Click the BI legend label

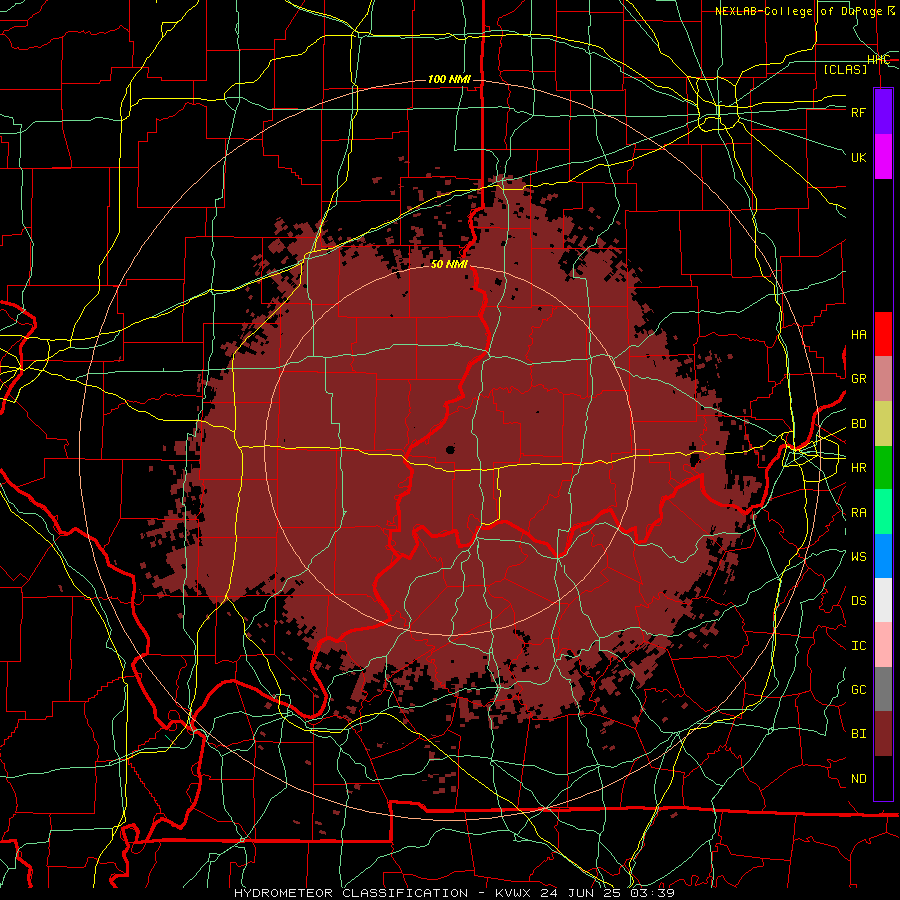point(859,734)
